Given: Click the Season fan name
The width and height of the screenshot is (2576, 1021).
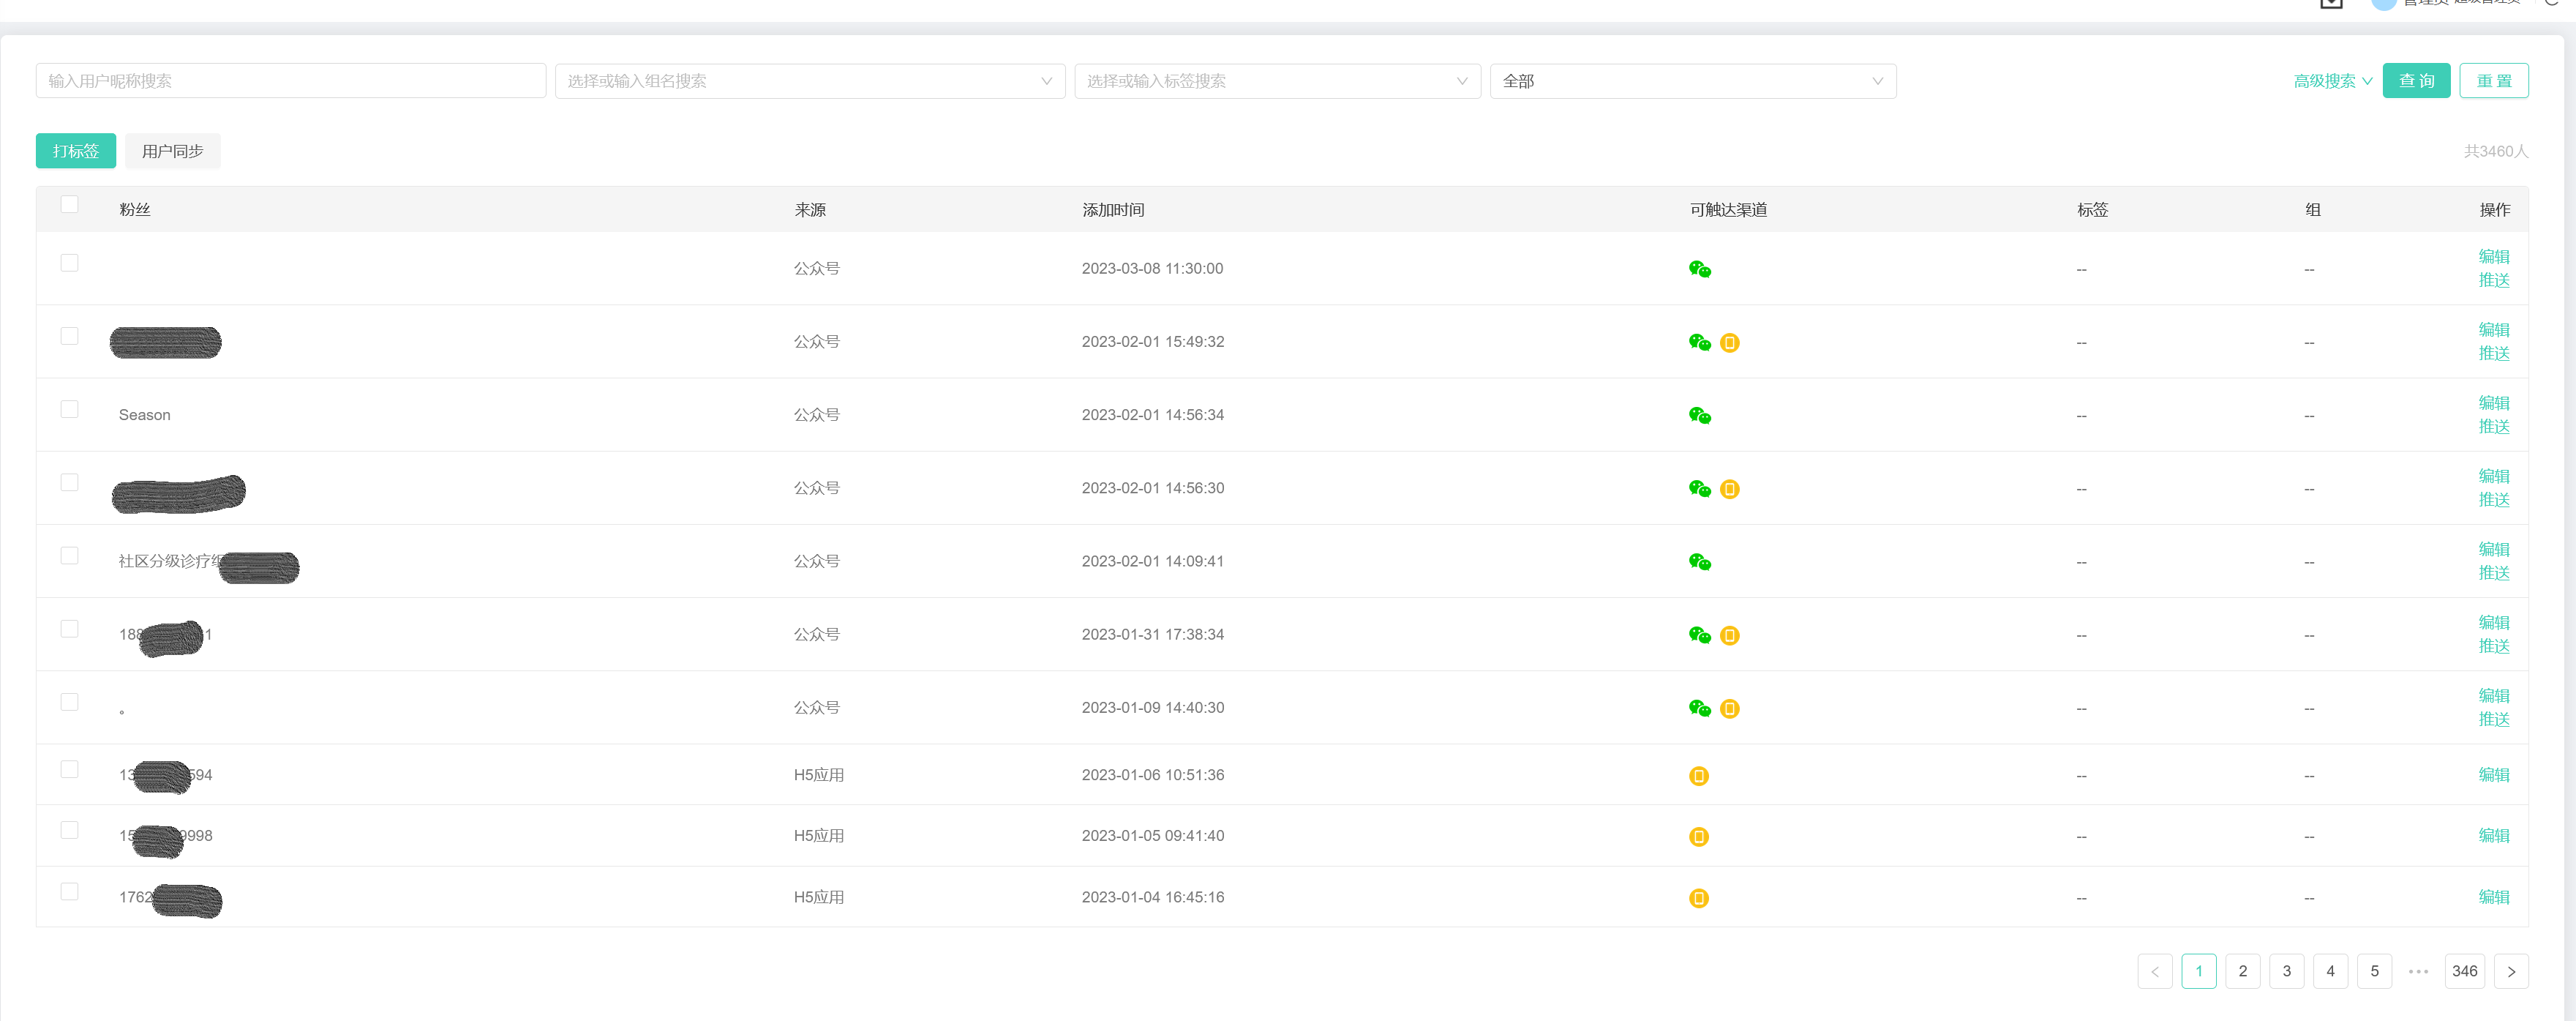Looking at the screenshot, I should tap(144, 415).
